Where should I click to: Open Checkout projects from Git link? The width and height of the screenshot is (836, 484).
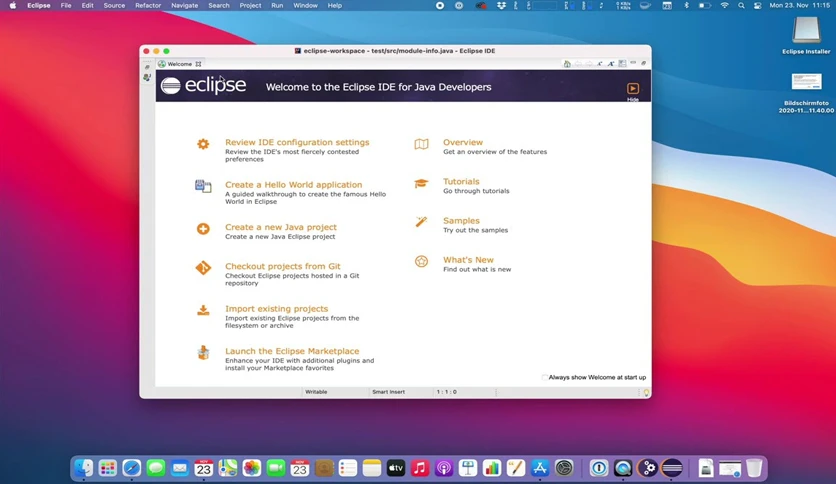[283, 266]
